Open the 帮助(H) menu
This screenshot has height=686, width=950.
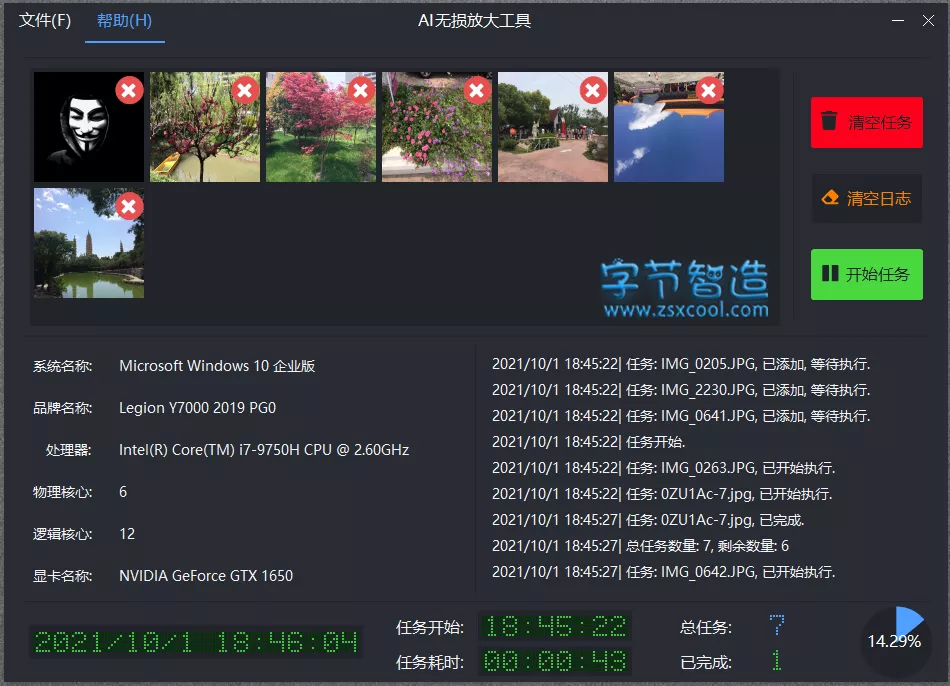(124, 21)
